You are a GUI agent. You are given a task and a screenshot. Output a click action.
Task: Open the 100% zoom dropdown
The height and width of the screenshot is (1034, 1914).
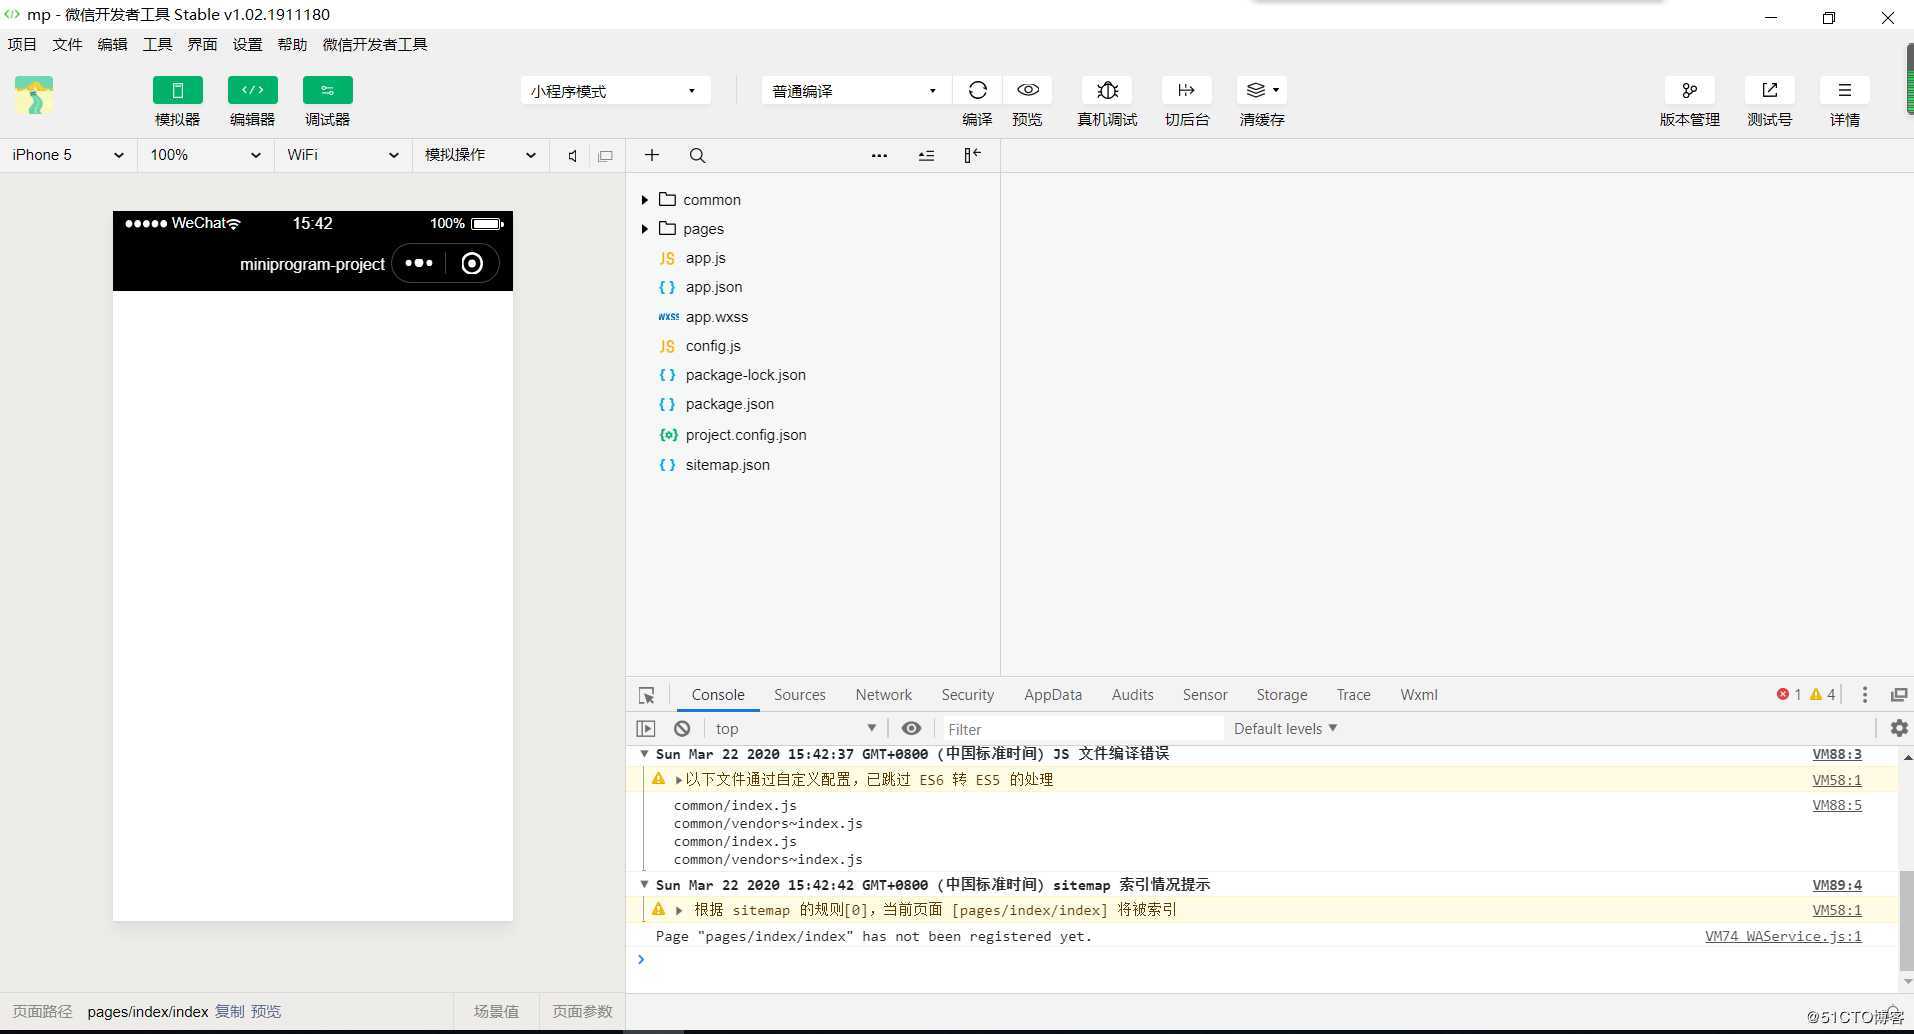click(x=205, y=155)
